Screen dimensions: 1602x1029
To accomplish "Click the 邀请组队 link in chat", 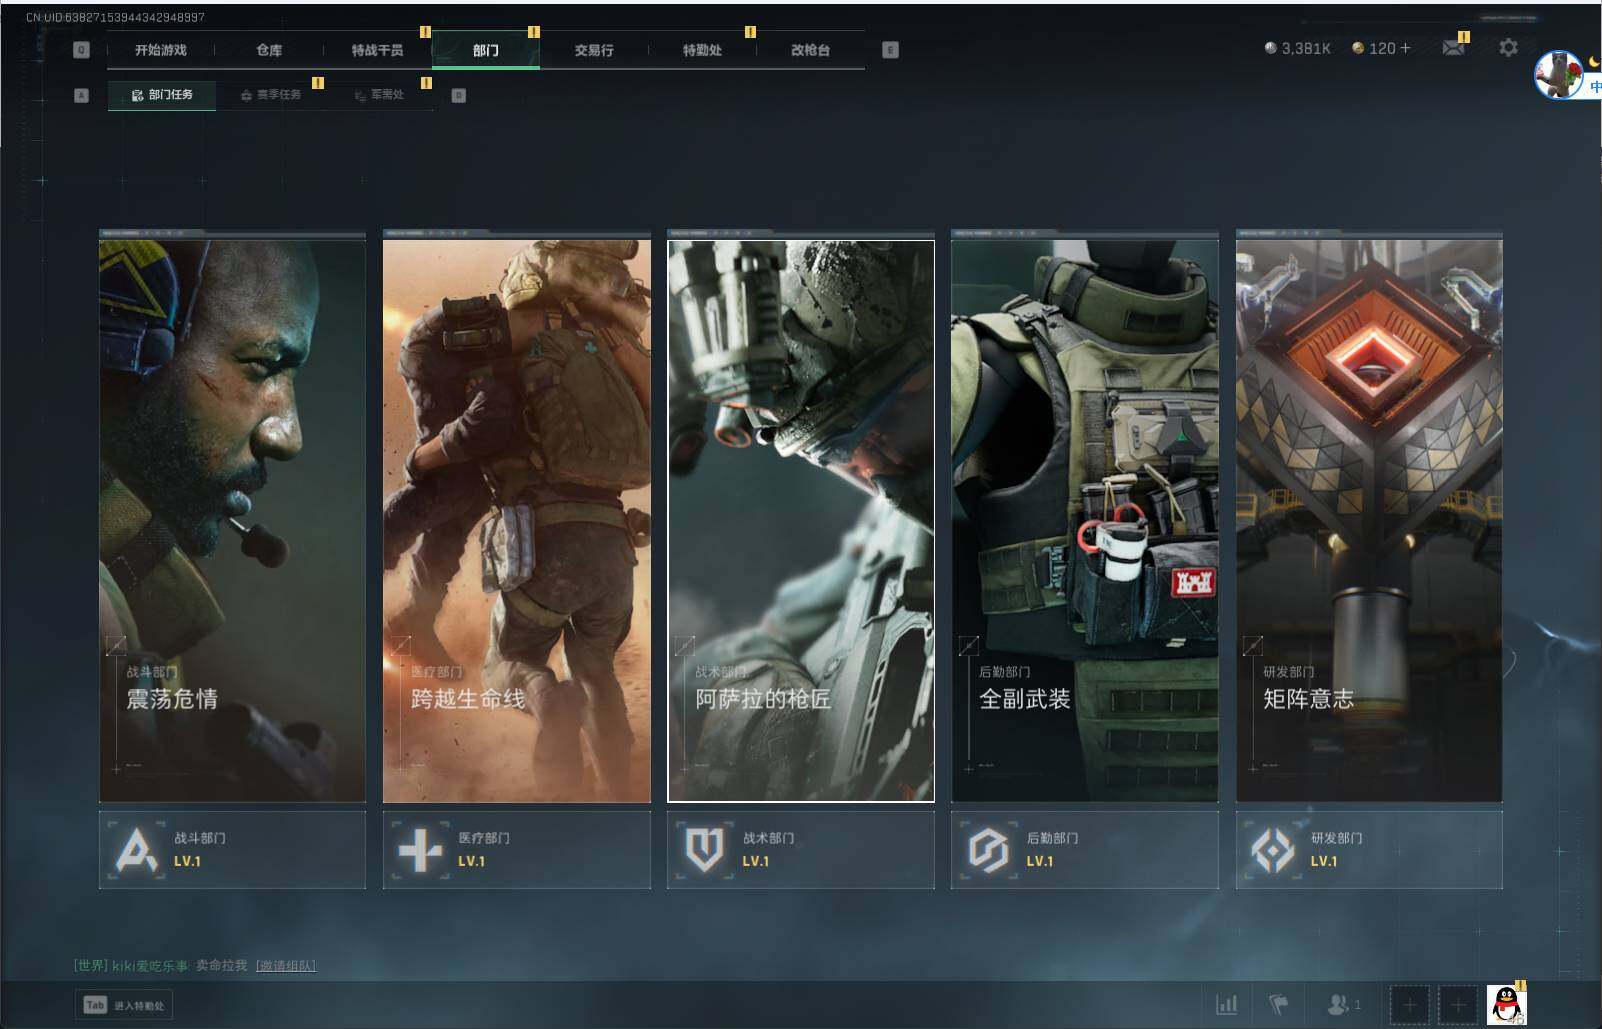I will tap(286, 966).
